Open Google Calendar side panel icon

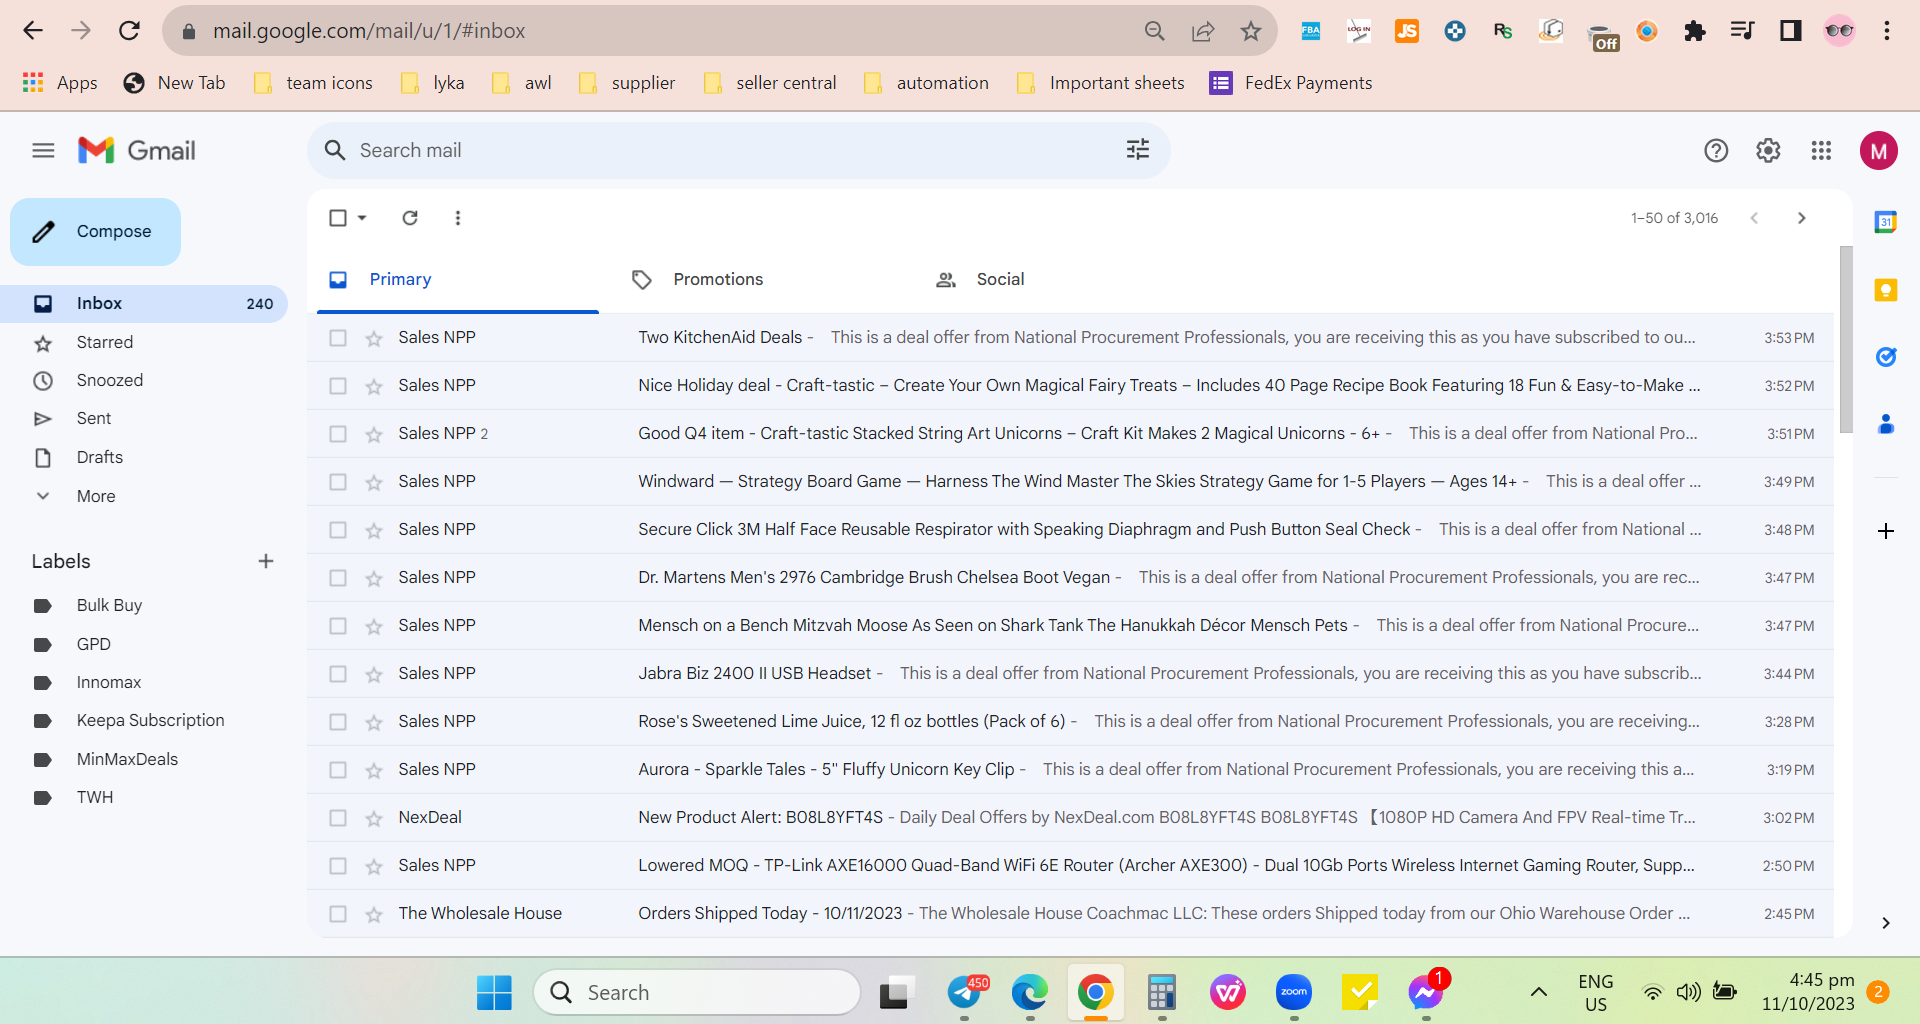click(x=1886, y=222)
